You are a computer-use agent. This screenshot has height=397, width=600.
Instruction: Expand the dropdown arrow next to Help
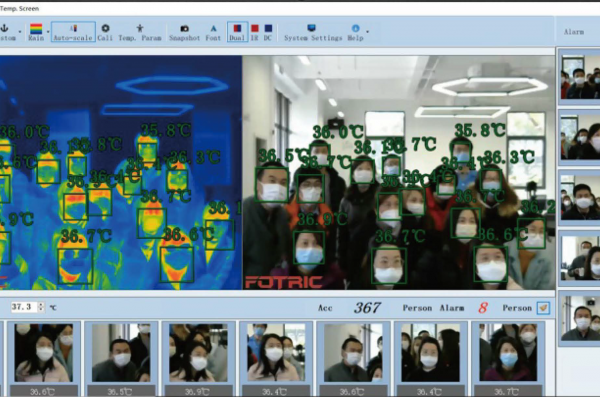[x=367, y=32]
